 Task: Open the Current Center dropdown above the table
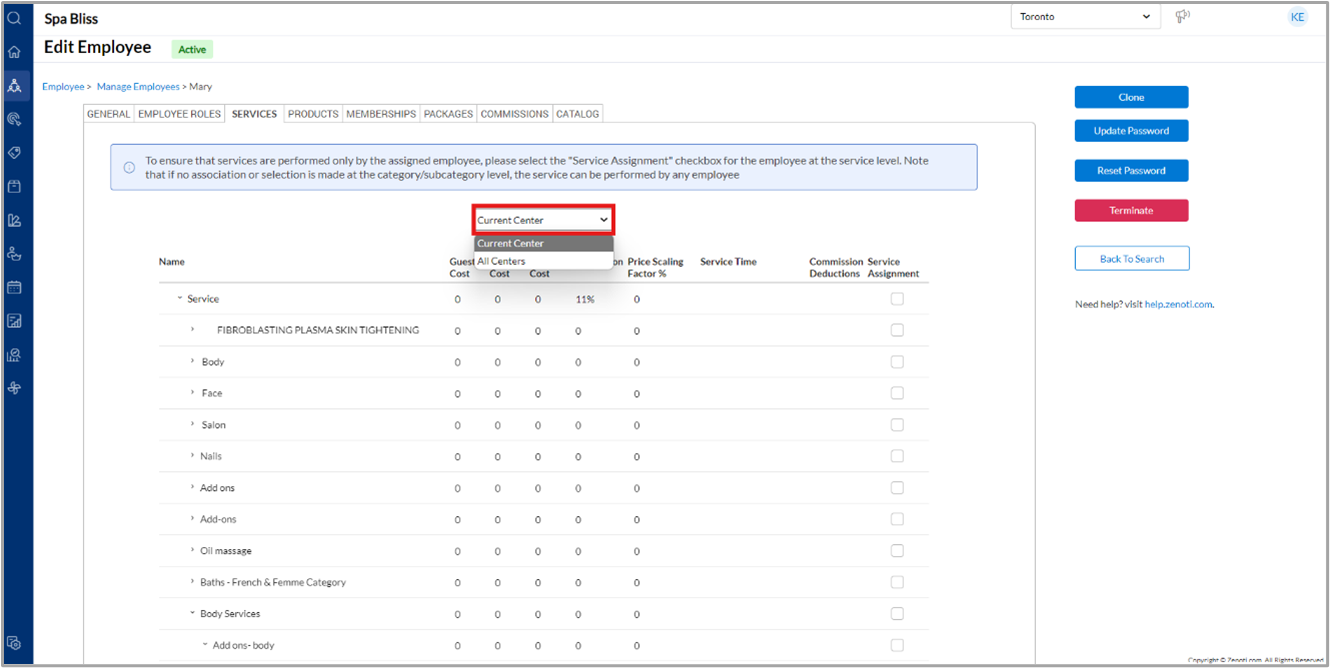click(543, 220)
